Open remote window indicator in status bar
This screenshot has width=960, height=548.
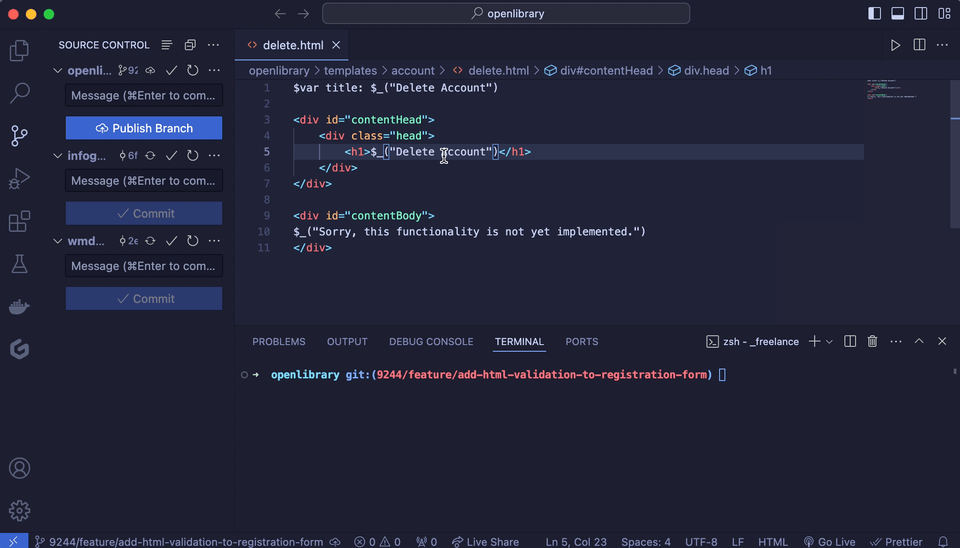coord(13,541)
